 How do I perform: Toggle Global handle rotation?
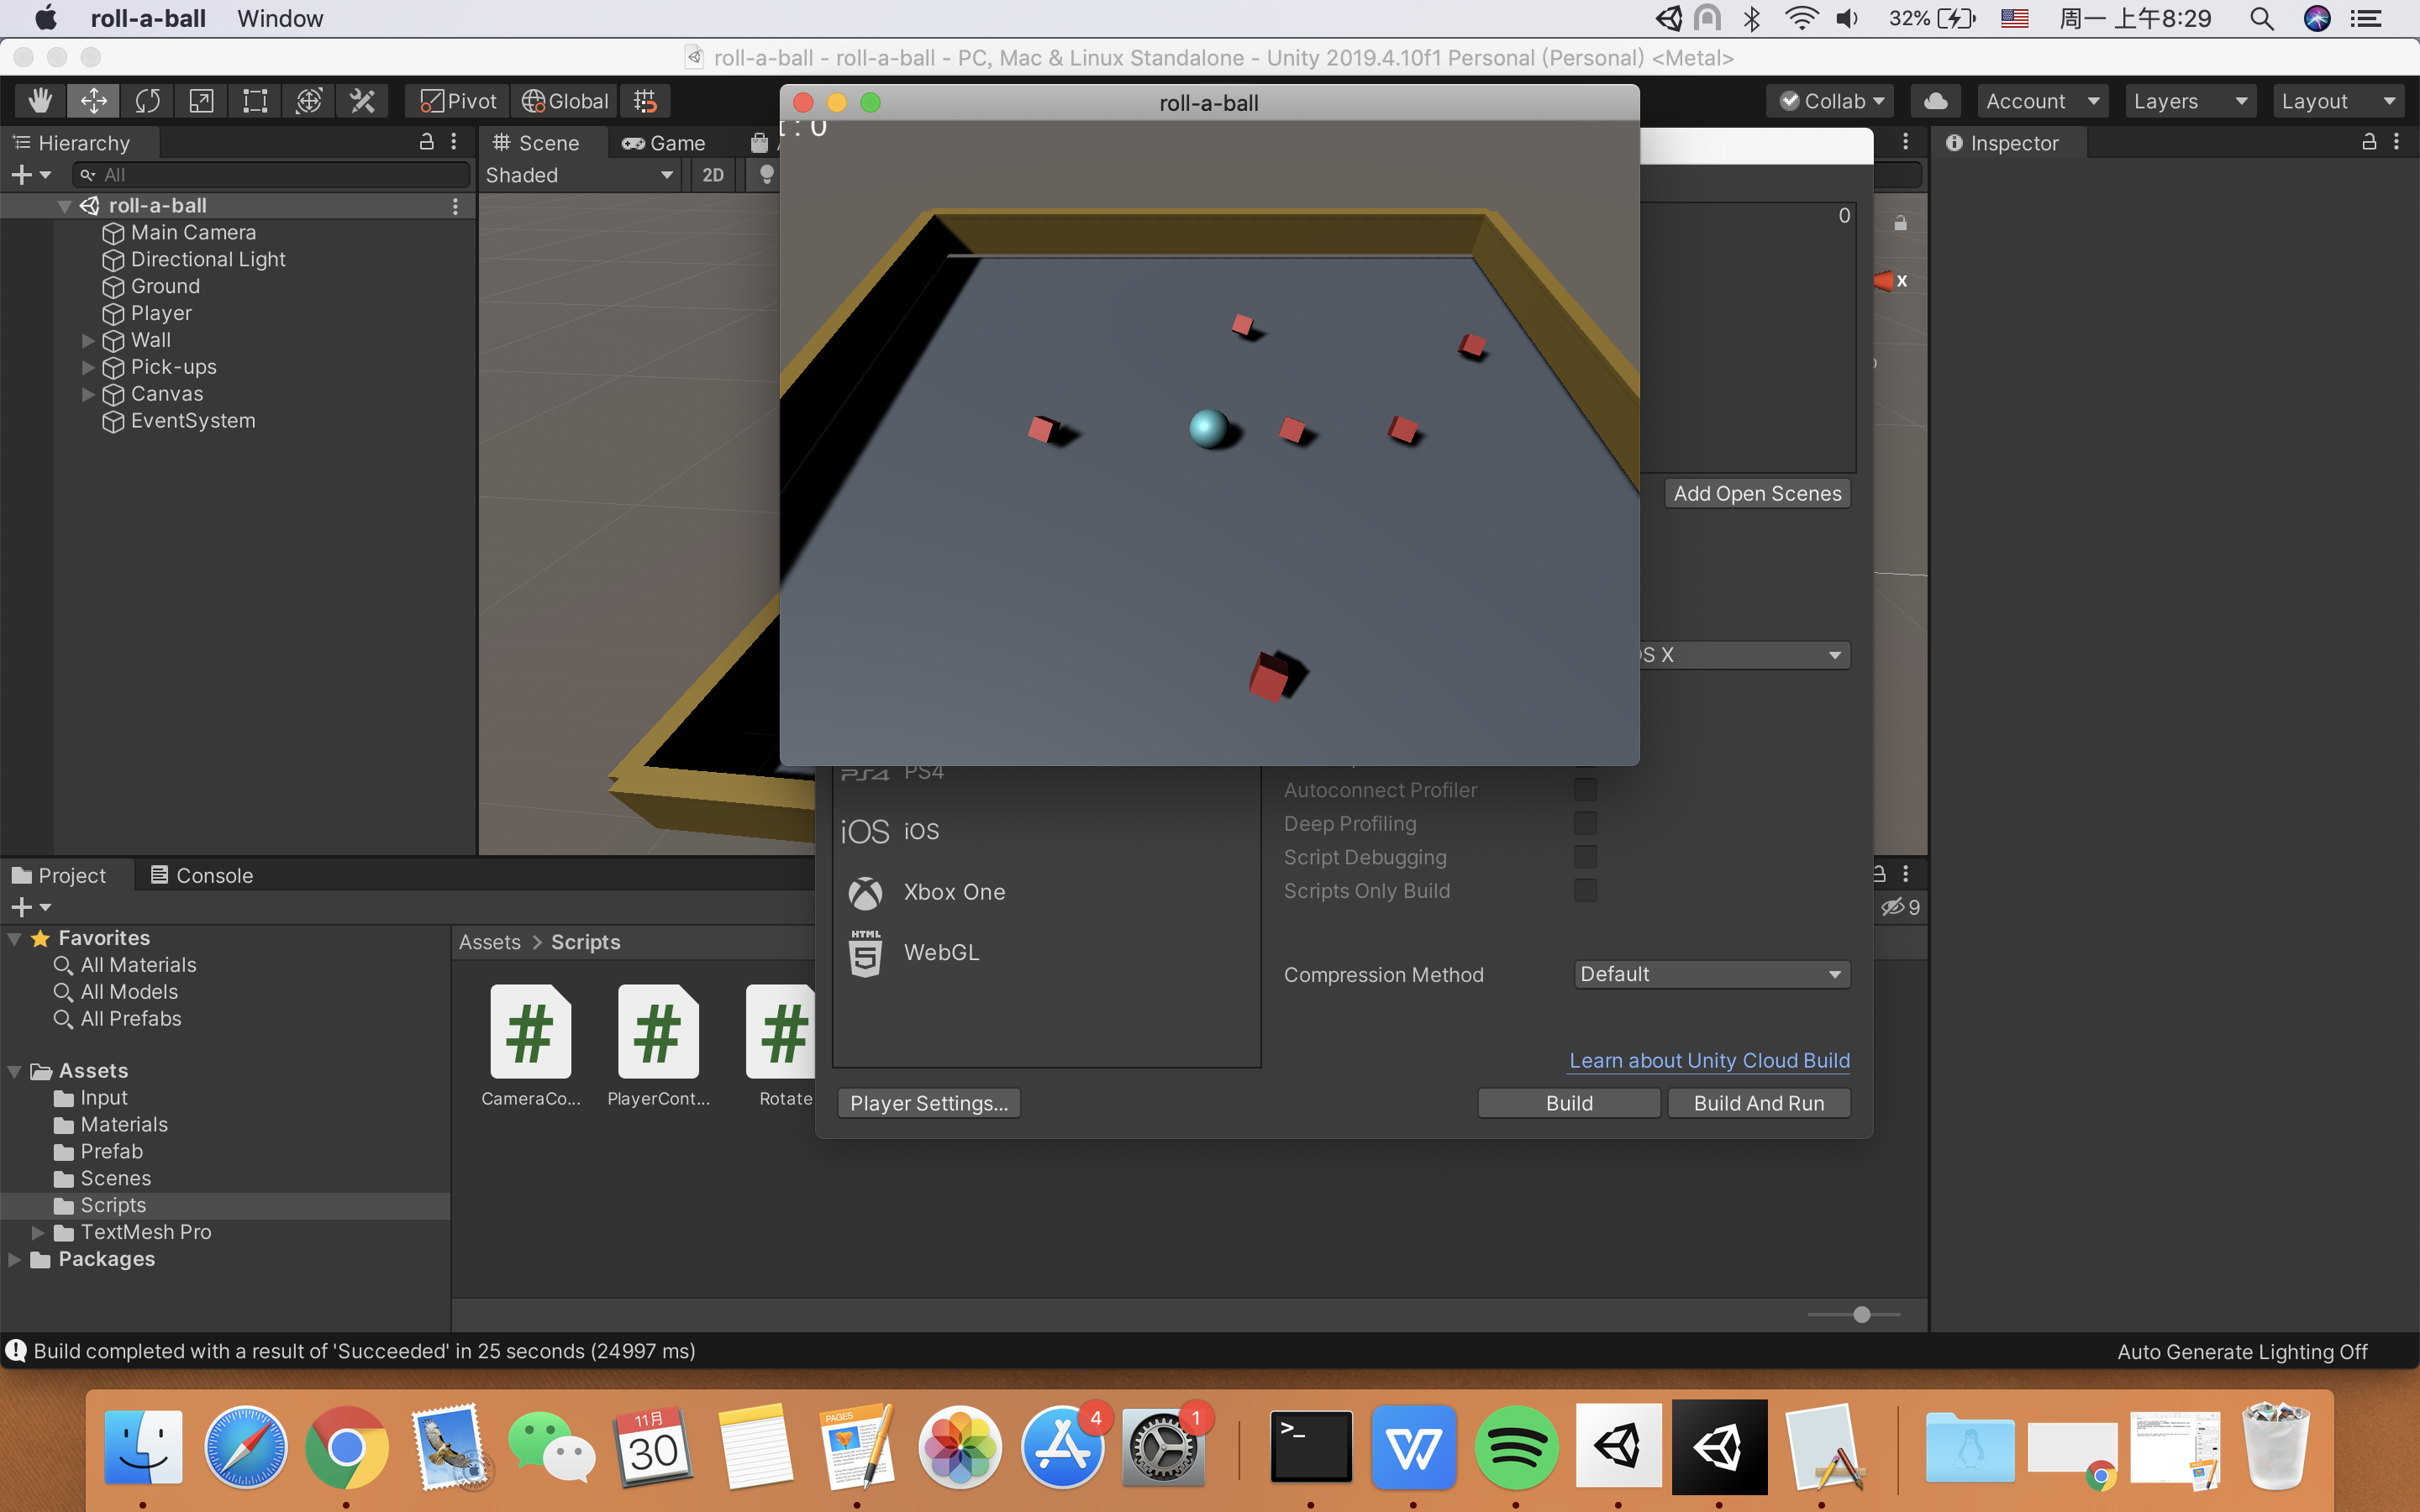click(565, 101)
